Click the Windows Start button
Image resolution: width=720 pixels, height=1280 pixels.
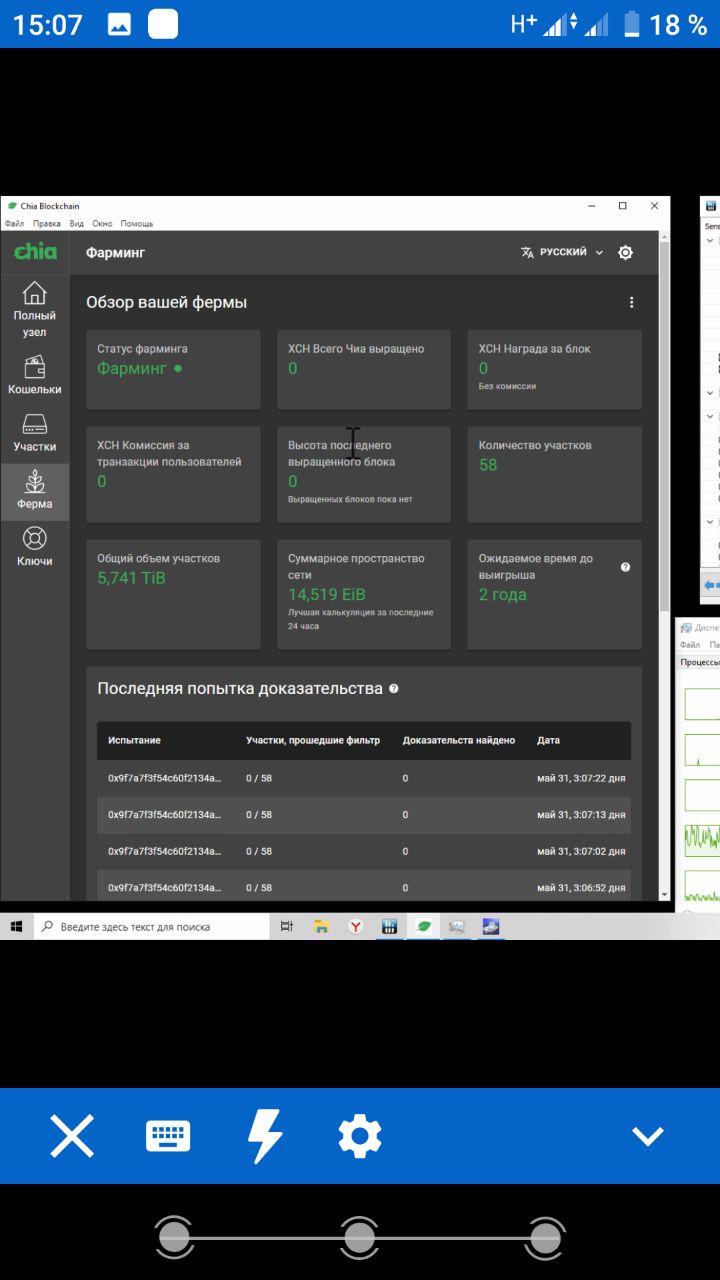point(16,927)
